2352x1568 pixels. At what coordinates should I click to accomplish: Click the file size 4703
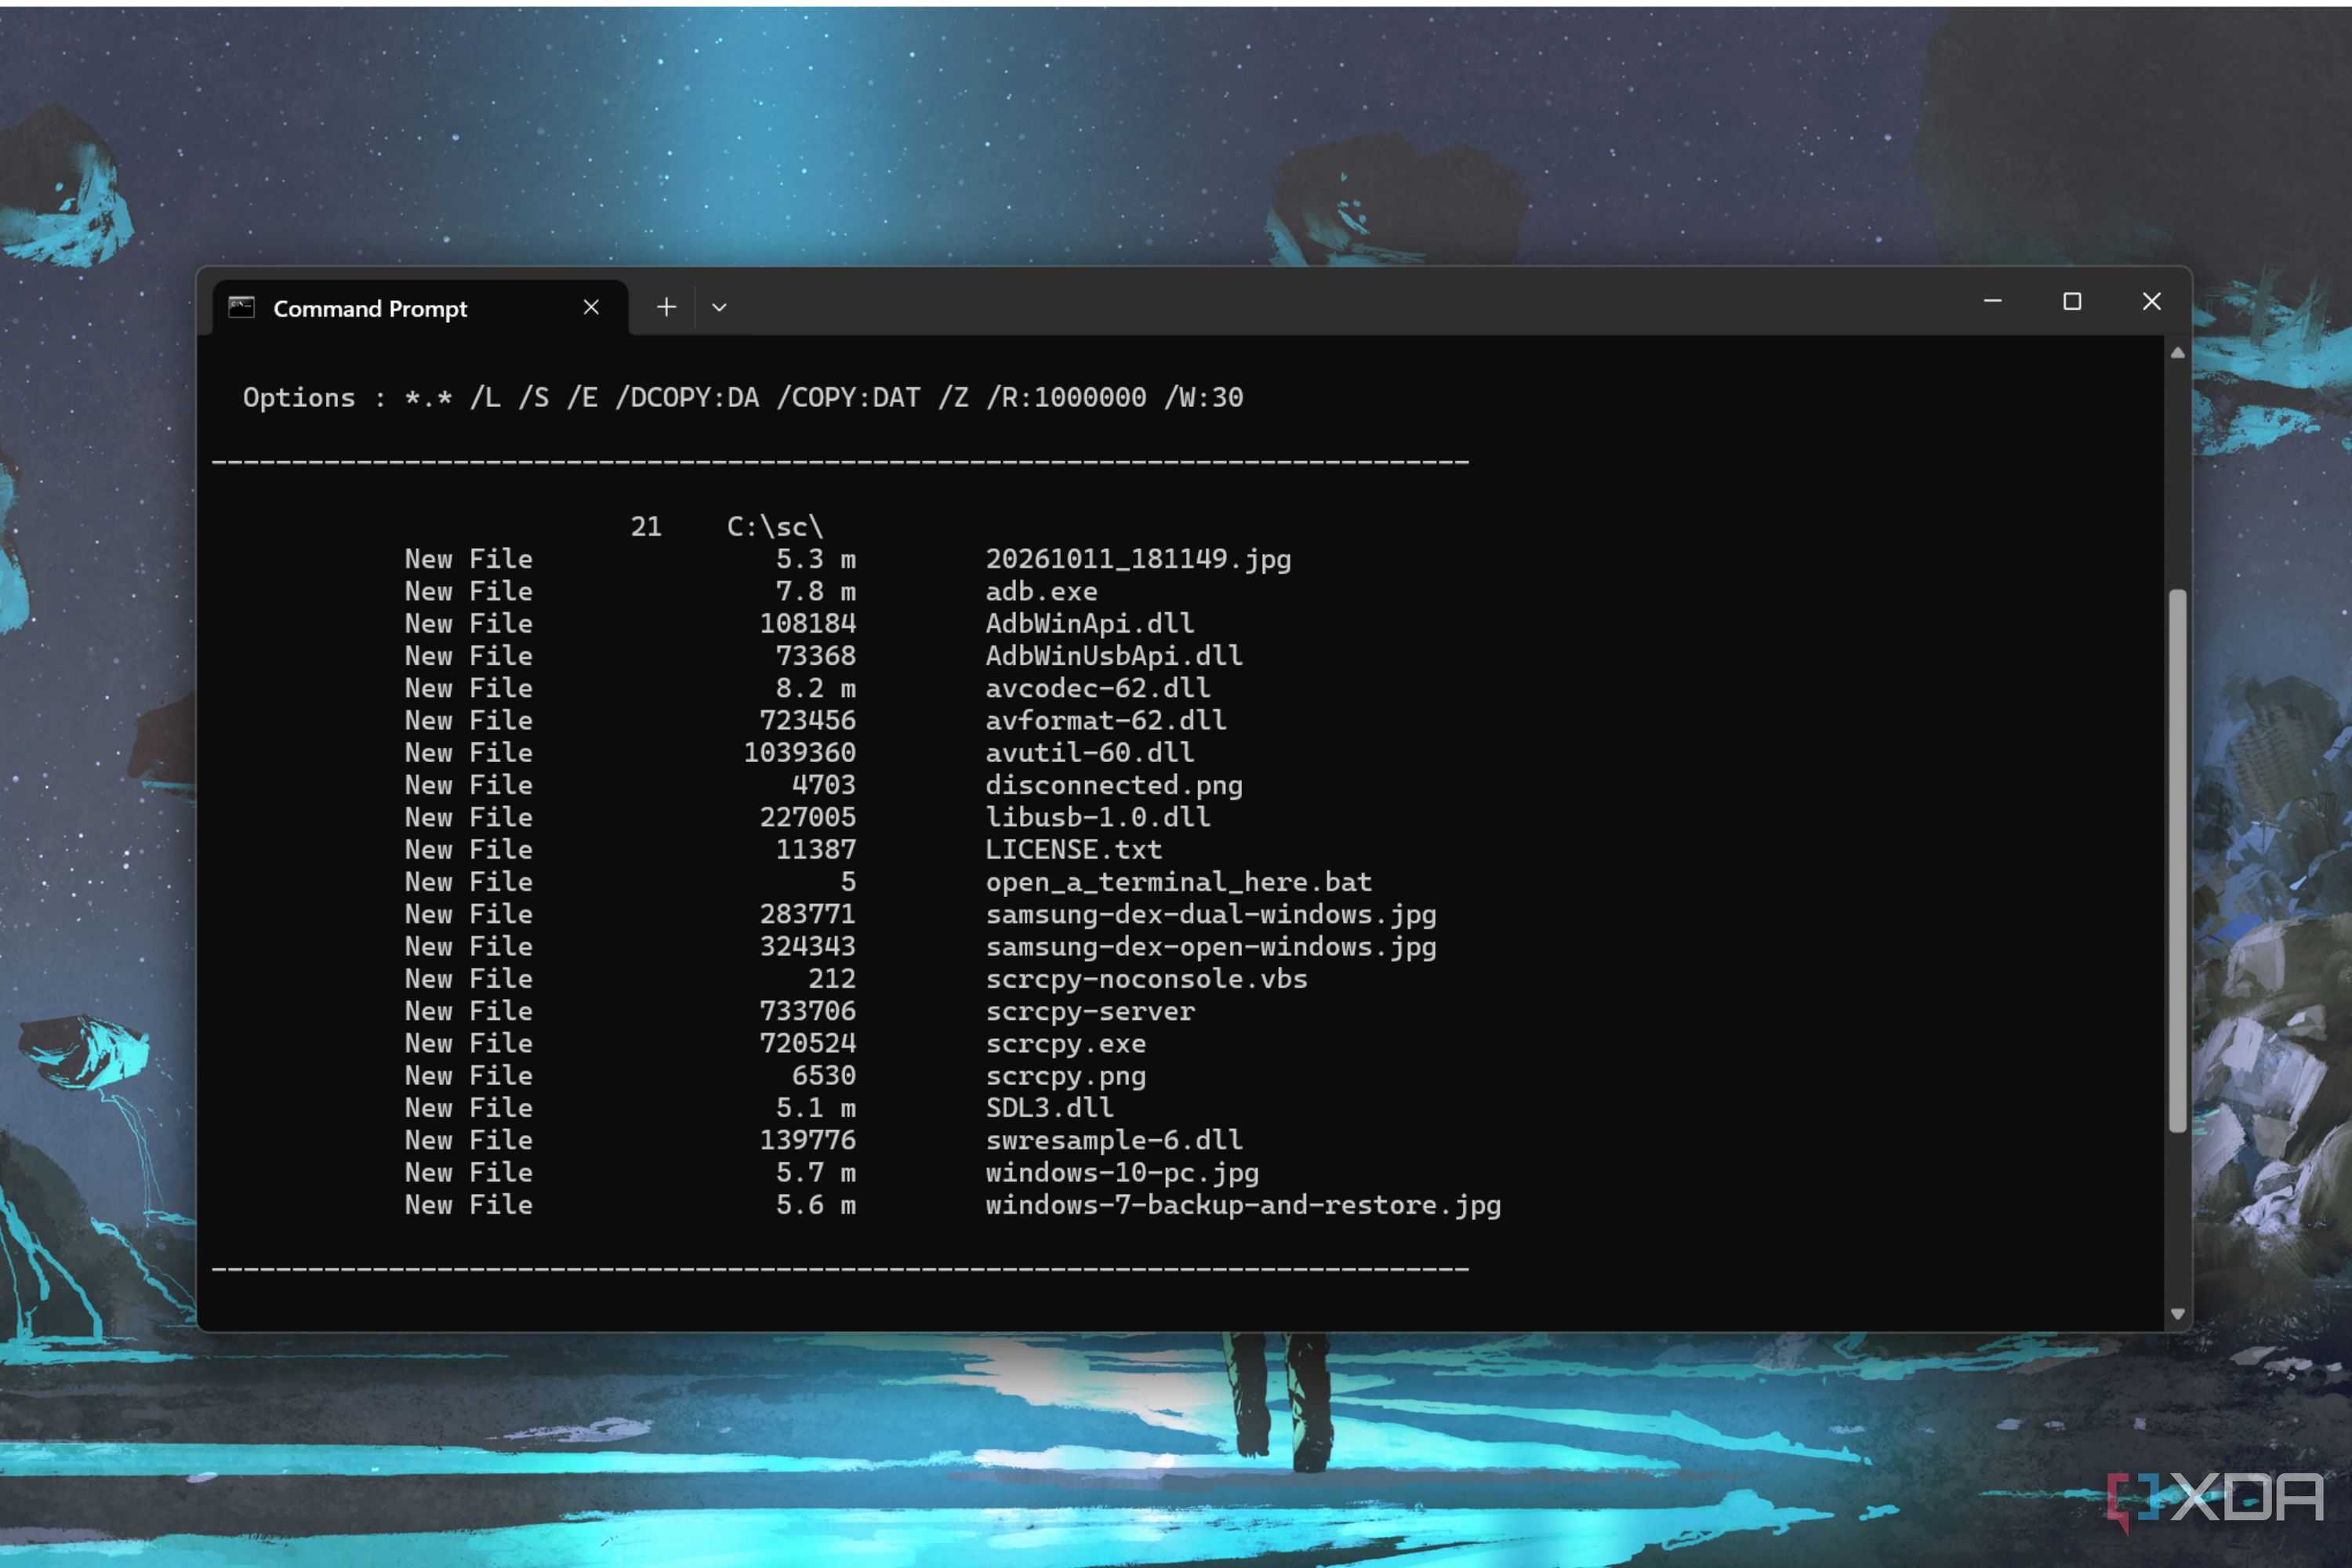[824, 785]
